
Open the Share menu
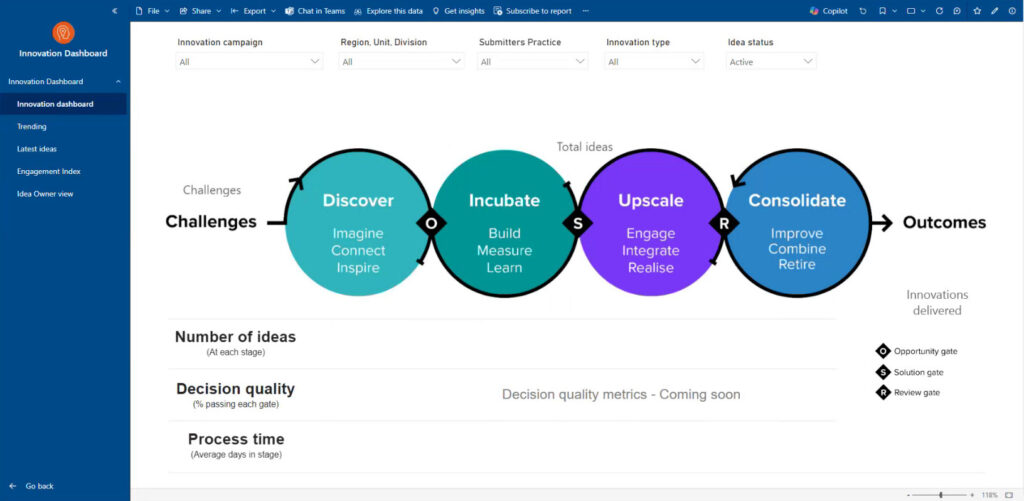(200, 11)
